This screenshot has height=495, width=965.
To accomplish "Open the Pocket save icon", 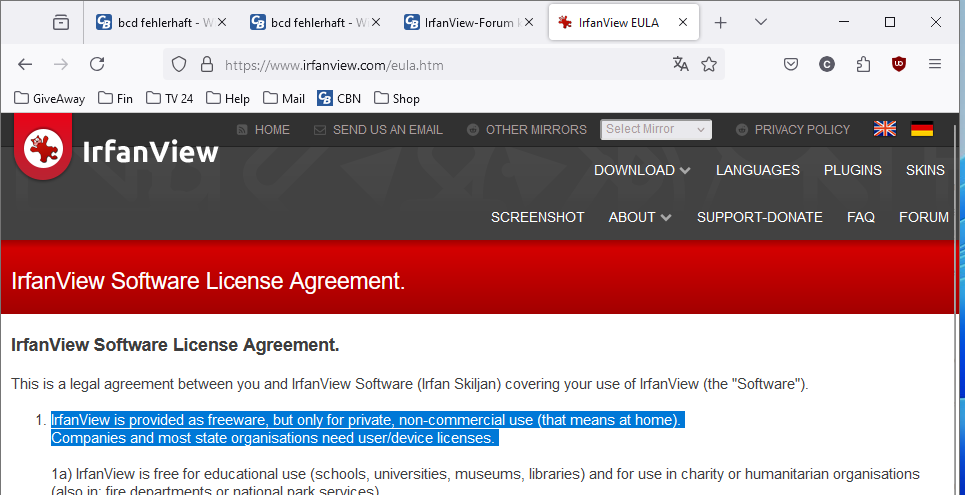I will 791,64.
